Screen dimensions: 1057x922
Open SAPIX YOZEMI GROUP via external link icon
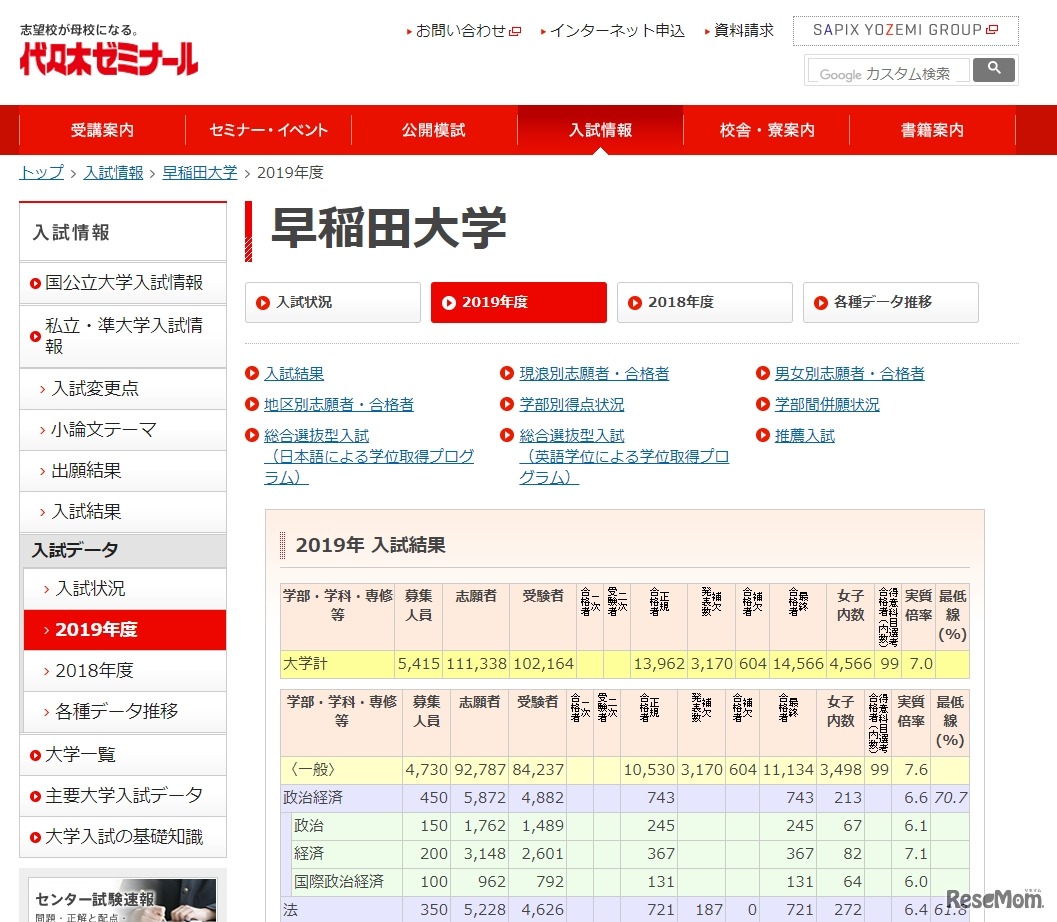990,30
